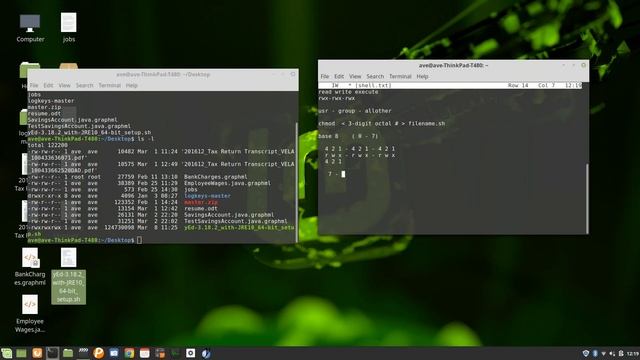Image resolution: width=640 pixels, height=360 pixels.
Task: Click the clock in system tray
Action: [x=632, y=353]
